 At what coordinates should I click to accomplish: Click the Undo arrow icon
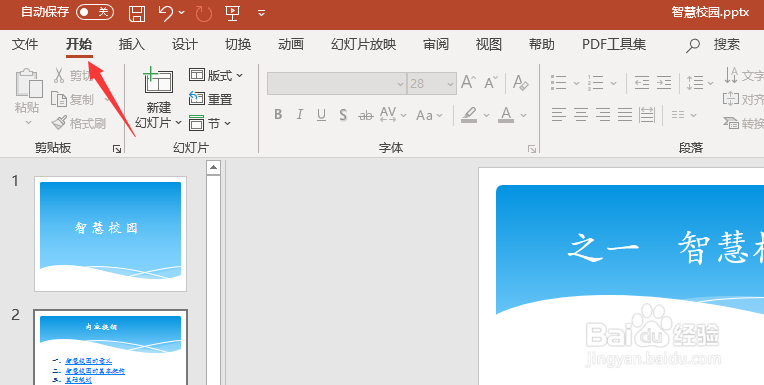tap(166, 13)
